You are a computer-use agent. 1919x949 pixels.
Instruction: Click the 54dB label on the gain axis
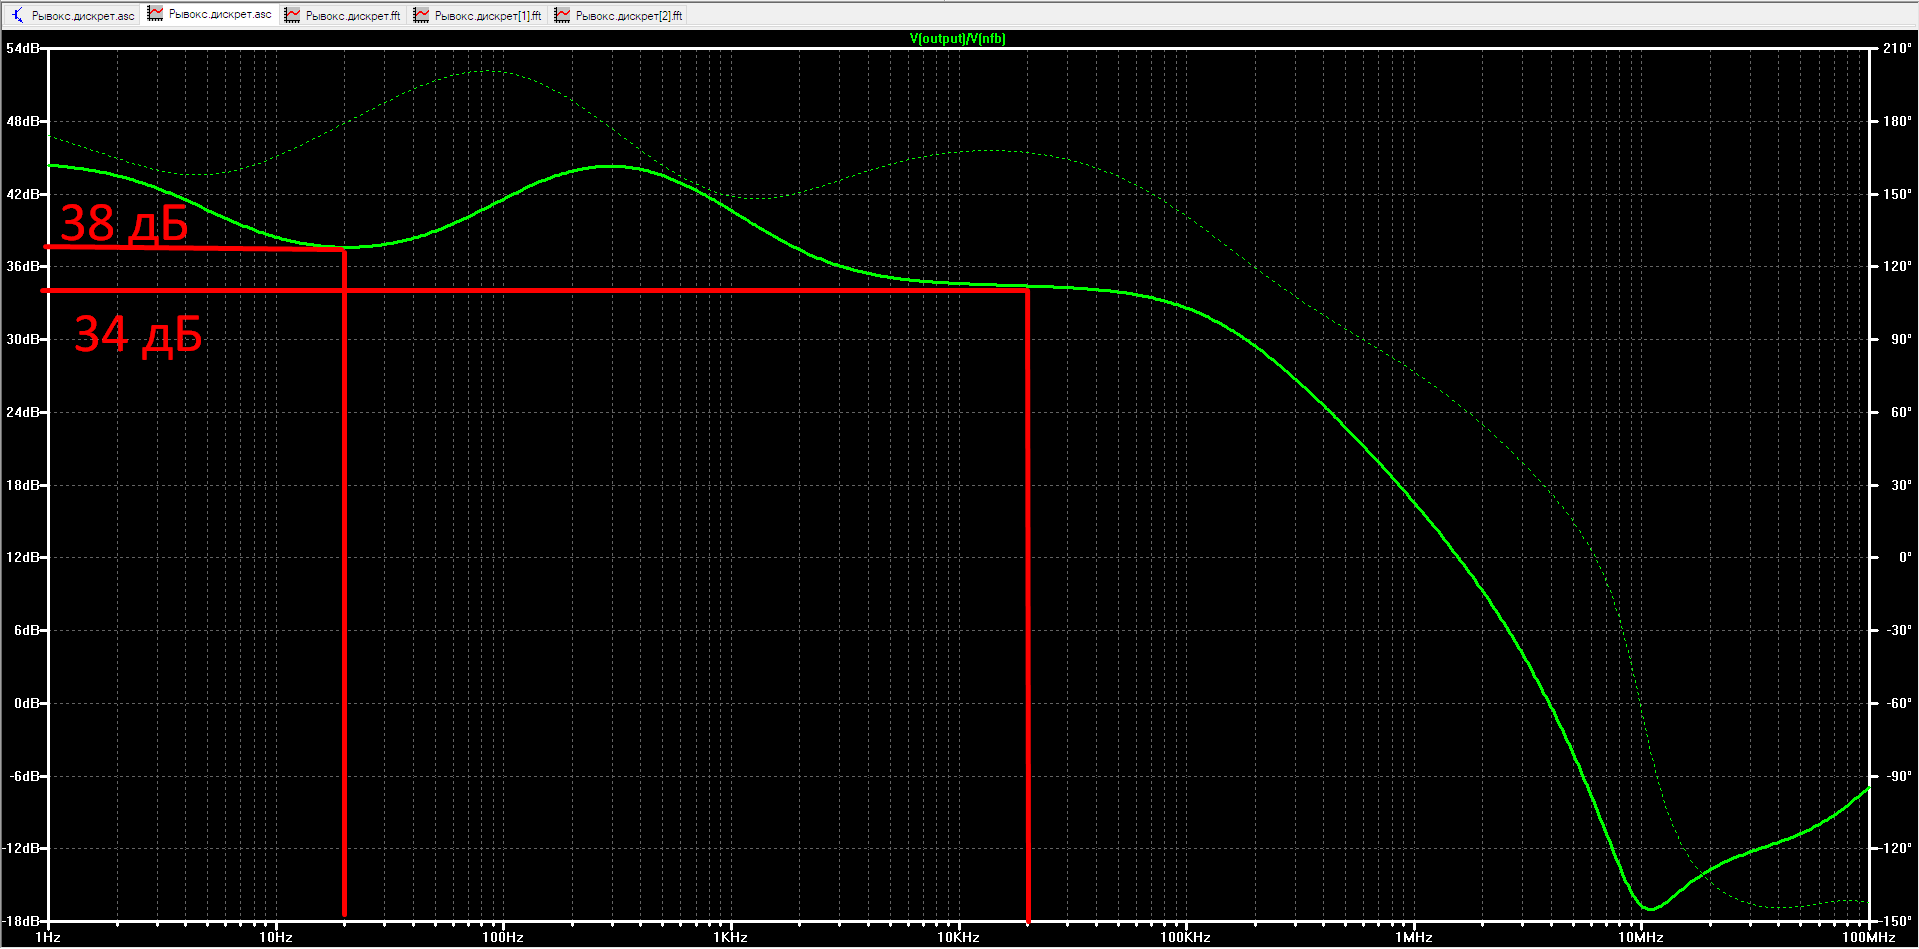point(23,48)
